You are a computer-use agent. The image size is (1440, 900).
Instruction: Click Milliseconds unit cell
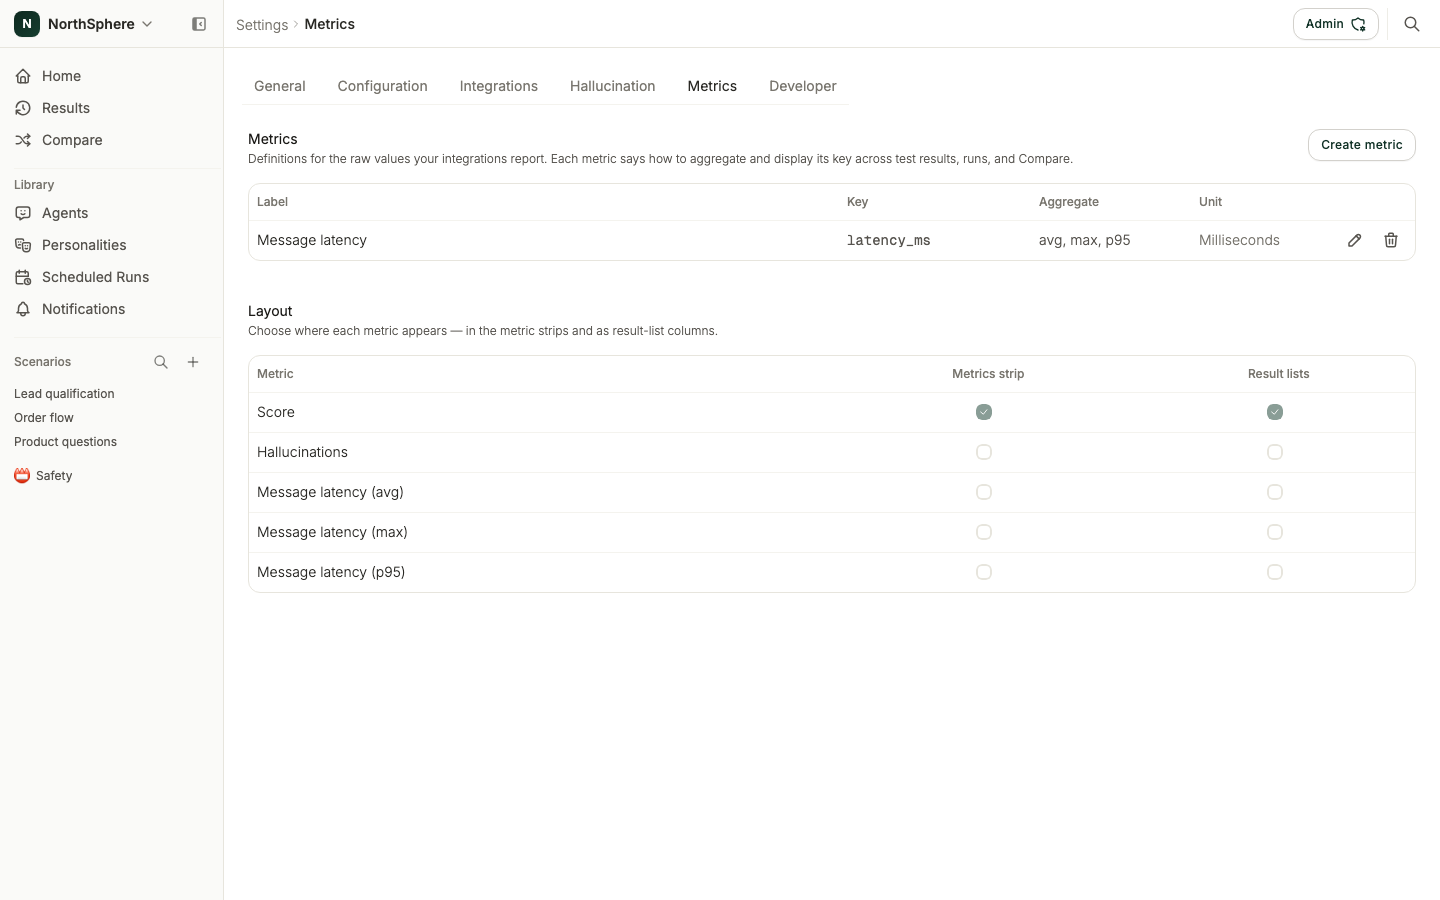click(x=1239, y=240)
